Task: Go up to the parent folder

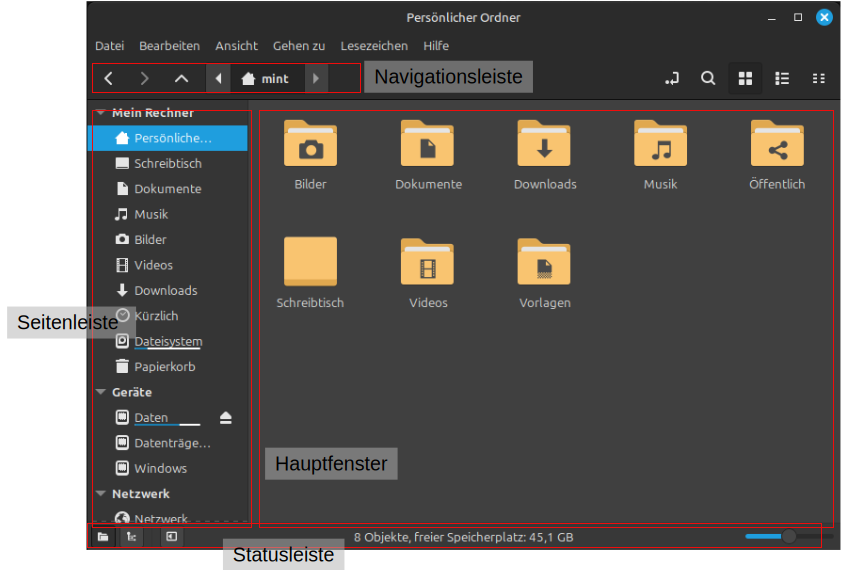Action: (181, 78)
